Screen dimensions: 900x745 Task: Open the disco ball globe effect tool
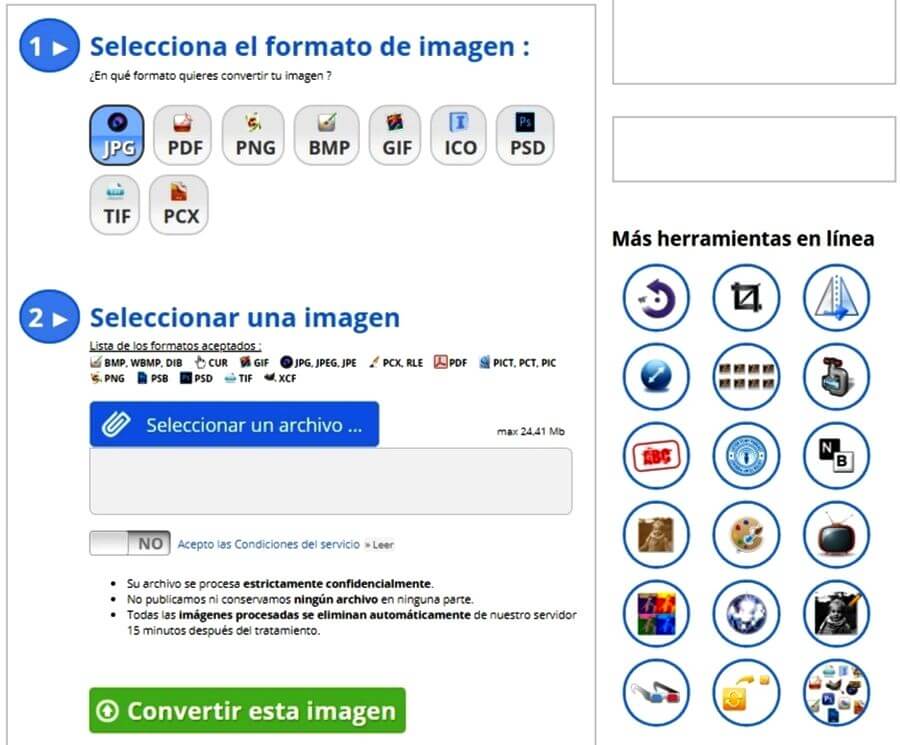point(746,614)
